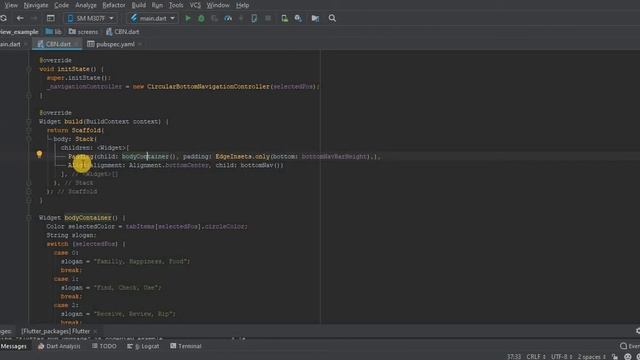Switch to the main.dart editor tab
This screenshot has width=640, height=360.
(10, 44)
